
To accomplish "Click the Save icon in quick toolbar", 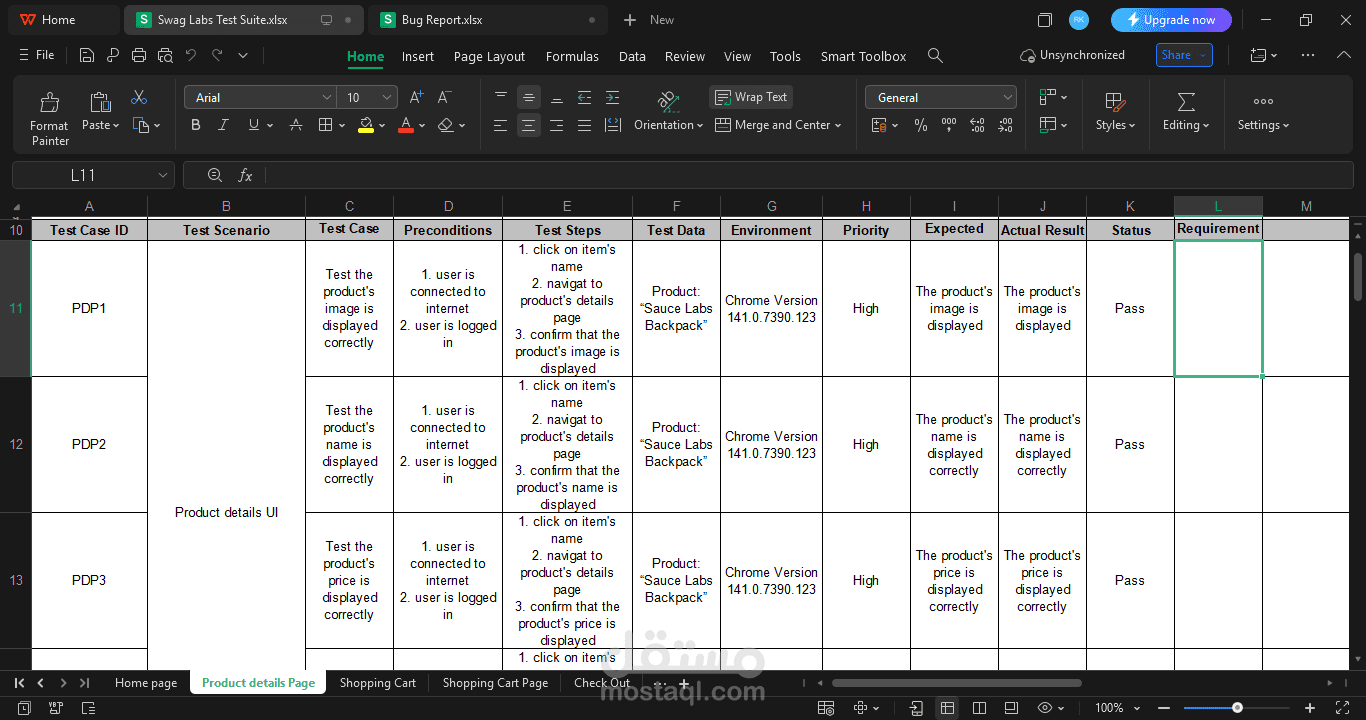I will click(87, 56).
